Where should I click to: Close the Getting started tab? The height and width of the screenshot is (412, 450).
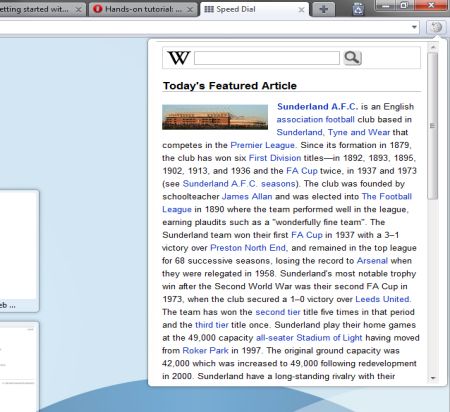pos(78,10)
